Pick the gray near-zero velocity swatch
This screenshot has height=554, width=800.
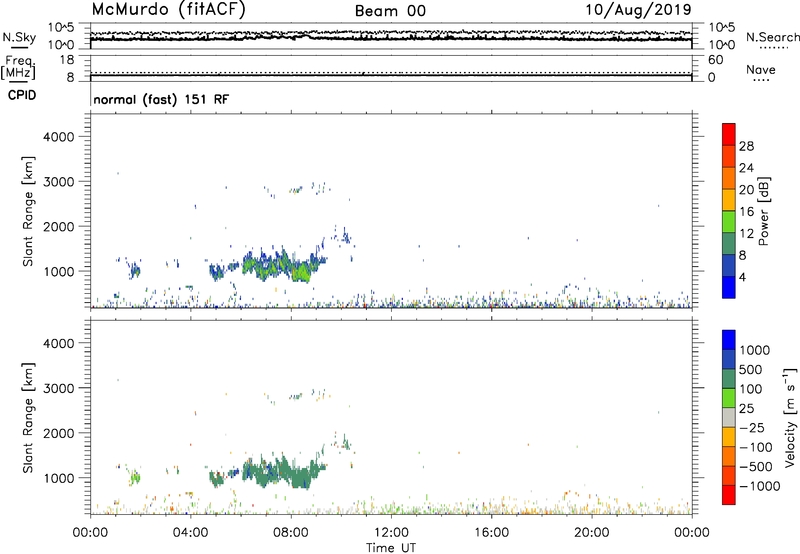tap(729, 417)
